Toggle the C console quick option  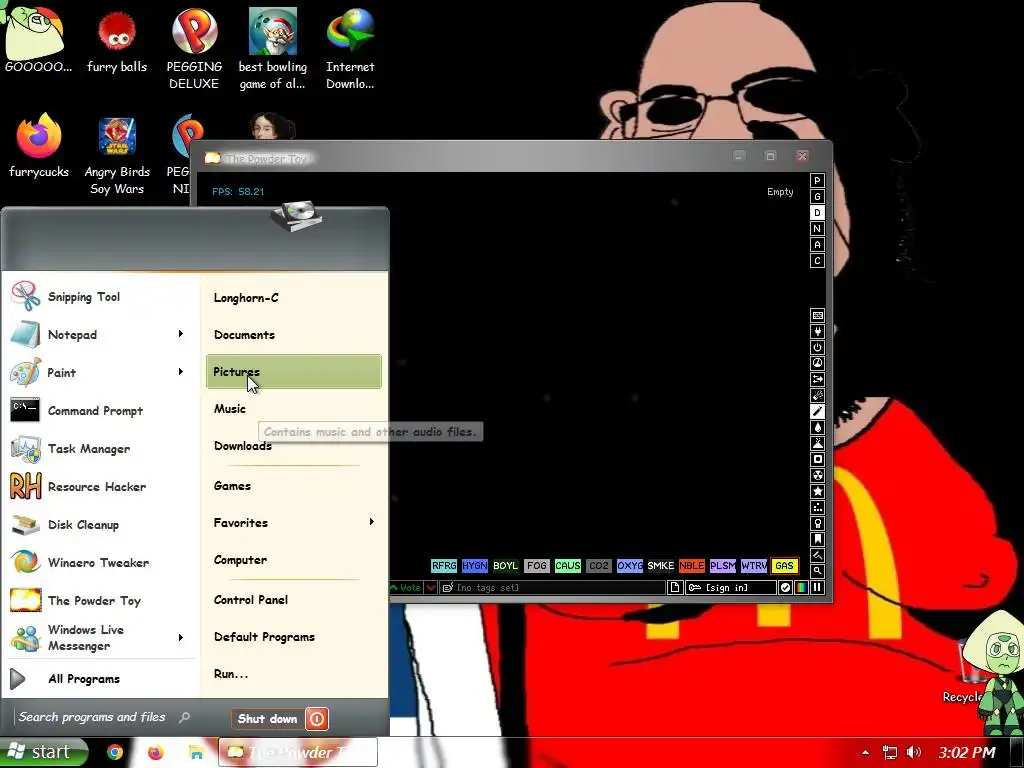pos(817,261)
